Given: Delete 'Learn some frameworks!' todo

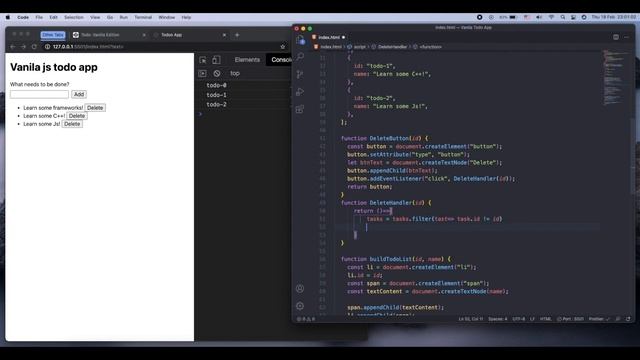Looking at the screenshot, I should pos(95,108).
